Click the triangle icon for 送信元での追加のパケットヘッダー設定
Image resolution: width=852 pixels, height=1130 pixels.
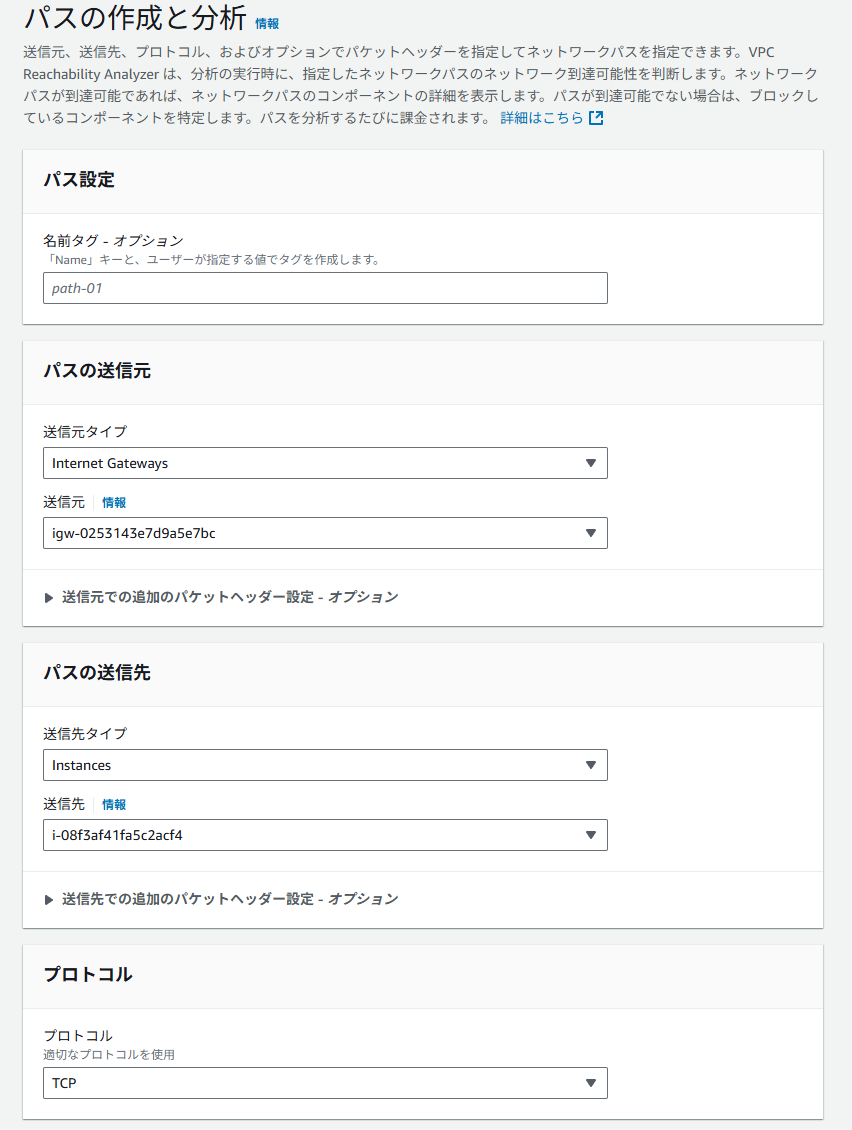coord(49,597)
